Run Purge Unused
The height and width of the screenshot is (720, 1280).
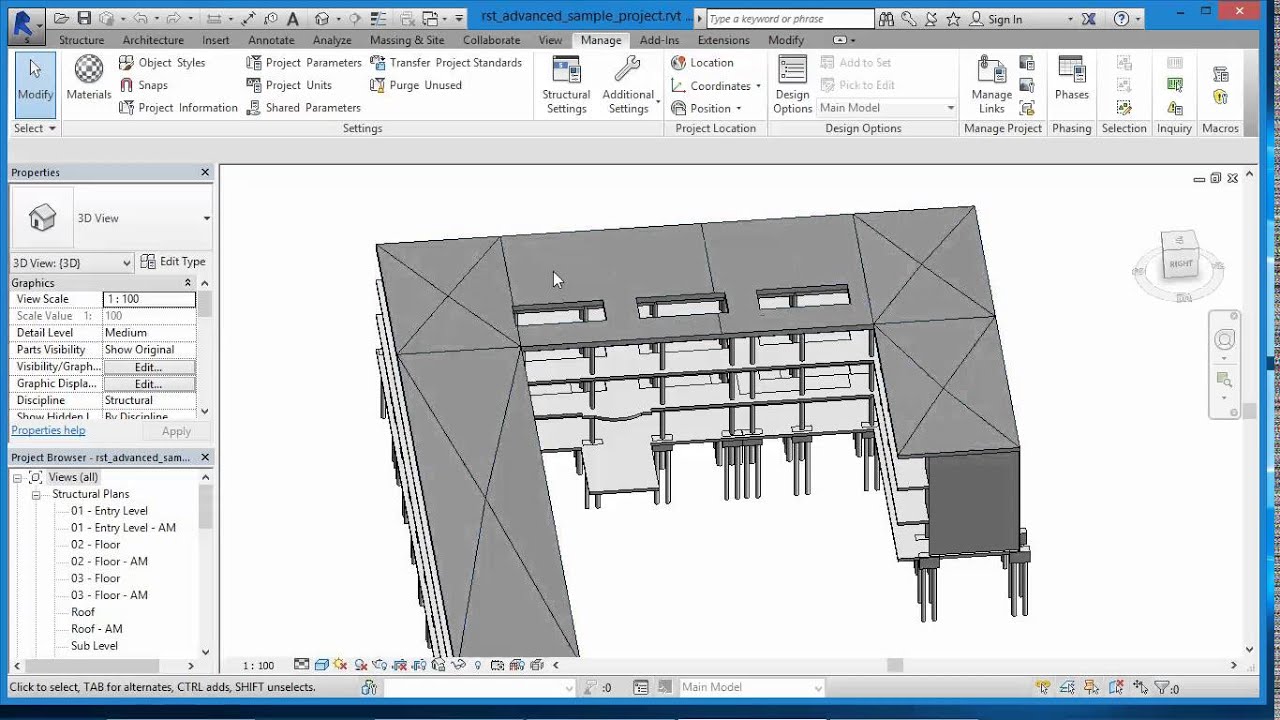(x=416, y=85)
